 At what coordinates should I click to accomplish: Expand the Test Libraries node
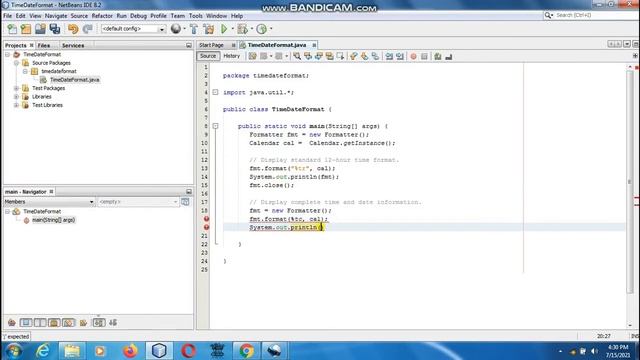(x=16, y=105)
